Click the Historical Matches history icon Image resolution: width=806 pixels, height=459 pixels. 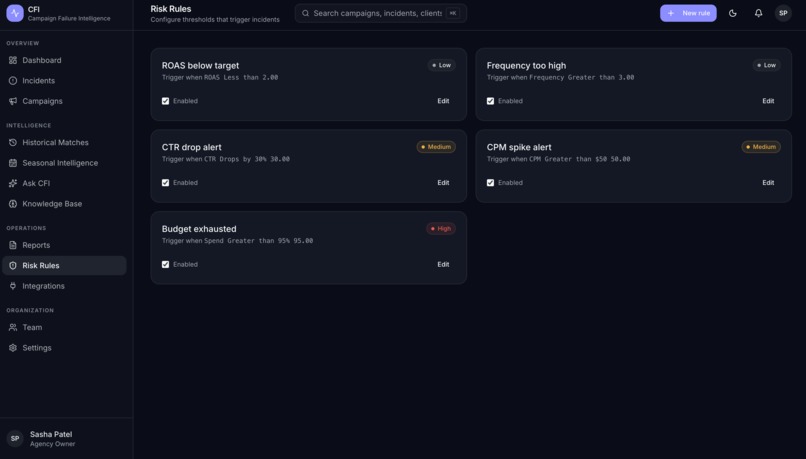click(13, 142)
